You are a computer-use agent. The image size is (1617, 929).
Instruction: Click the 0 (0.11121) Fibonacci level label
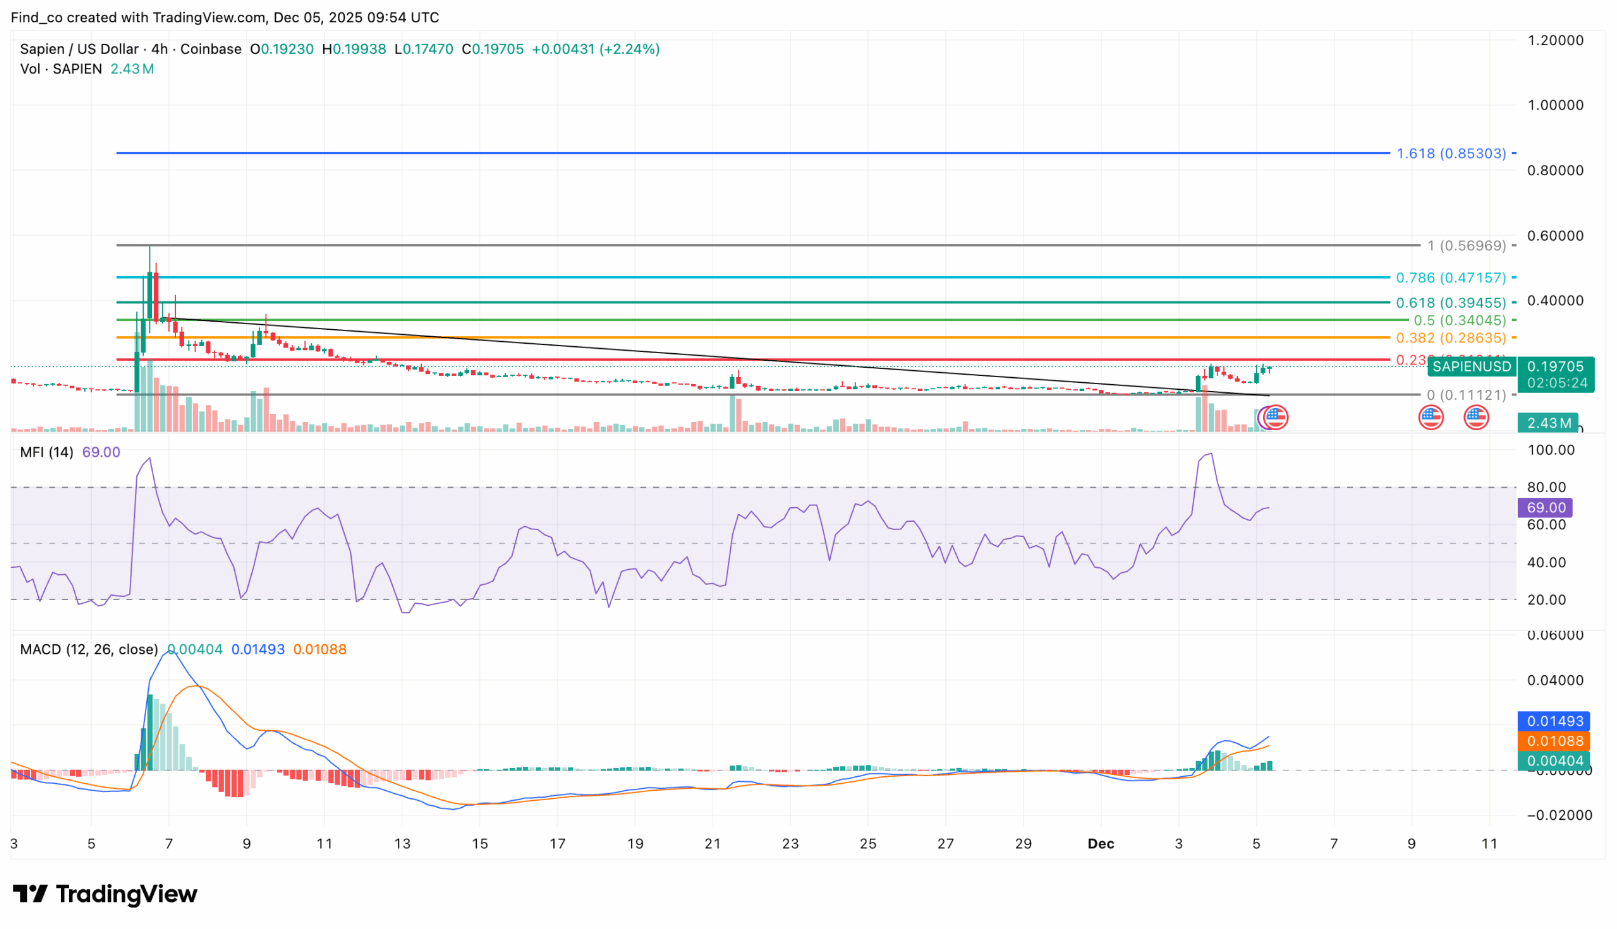pos(1465,395)
